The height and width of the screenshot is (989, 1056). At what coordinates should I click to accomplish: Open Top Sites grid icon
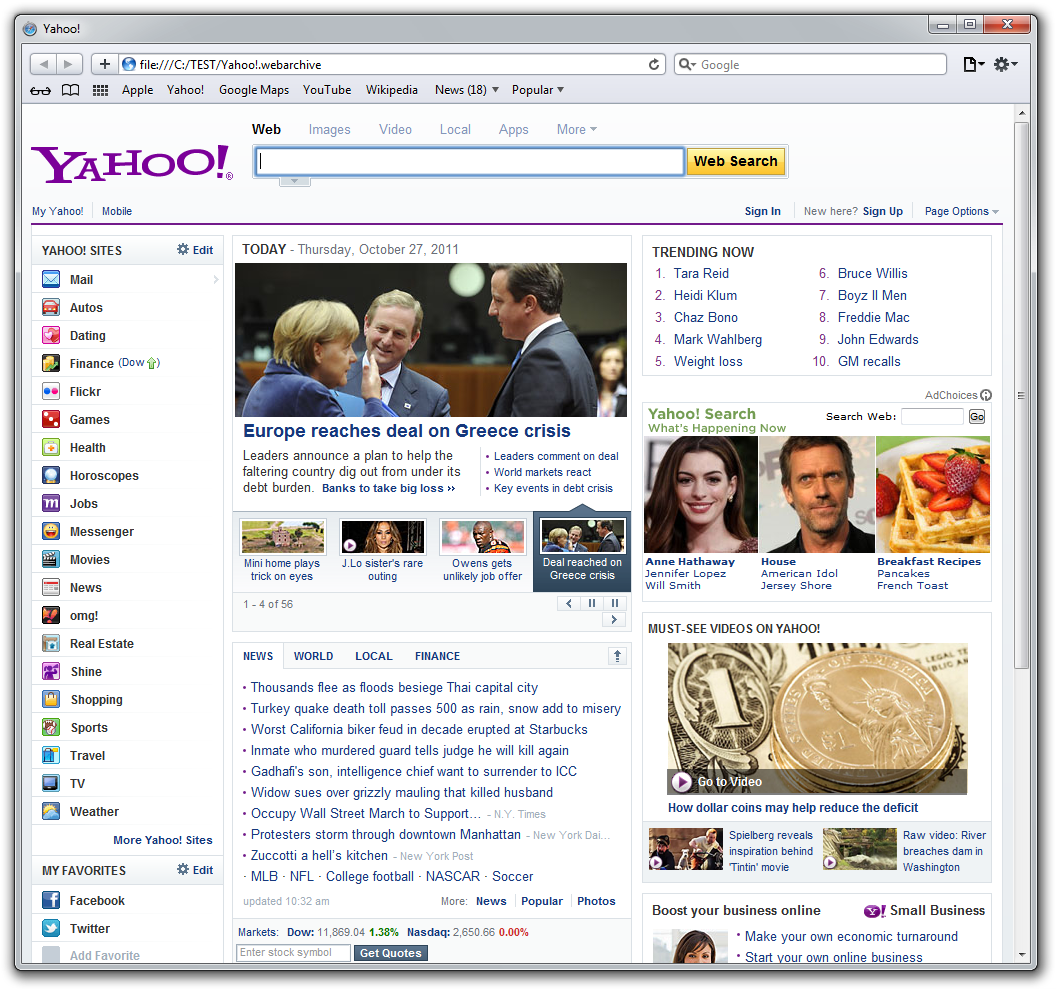click(x=100, y=90)
